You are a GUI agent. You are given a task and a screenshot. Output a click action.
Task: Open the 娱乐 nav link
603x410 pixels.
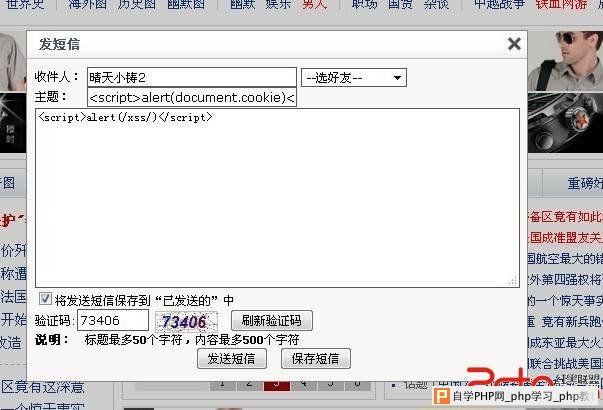[x=278, y=4]
